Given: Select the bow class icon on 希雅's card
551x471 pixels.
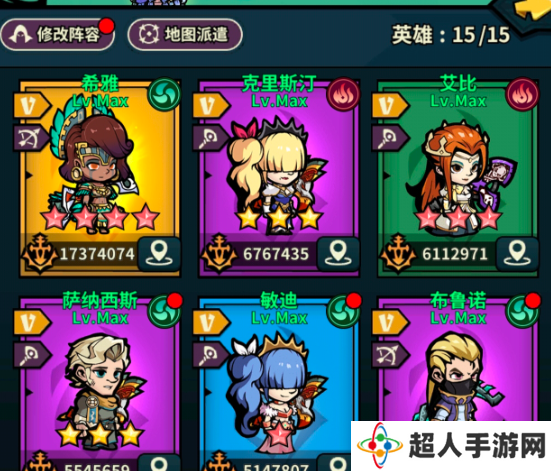Looking at the screenshot, I should (31, 137).
